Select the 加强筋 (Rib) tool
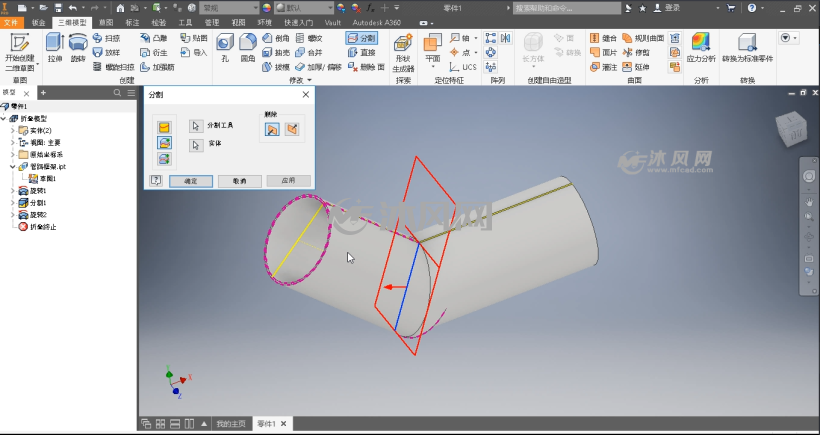The height and width of the screenshot is (435, 820). point(157,67)
